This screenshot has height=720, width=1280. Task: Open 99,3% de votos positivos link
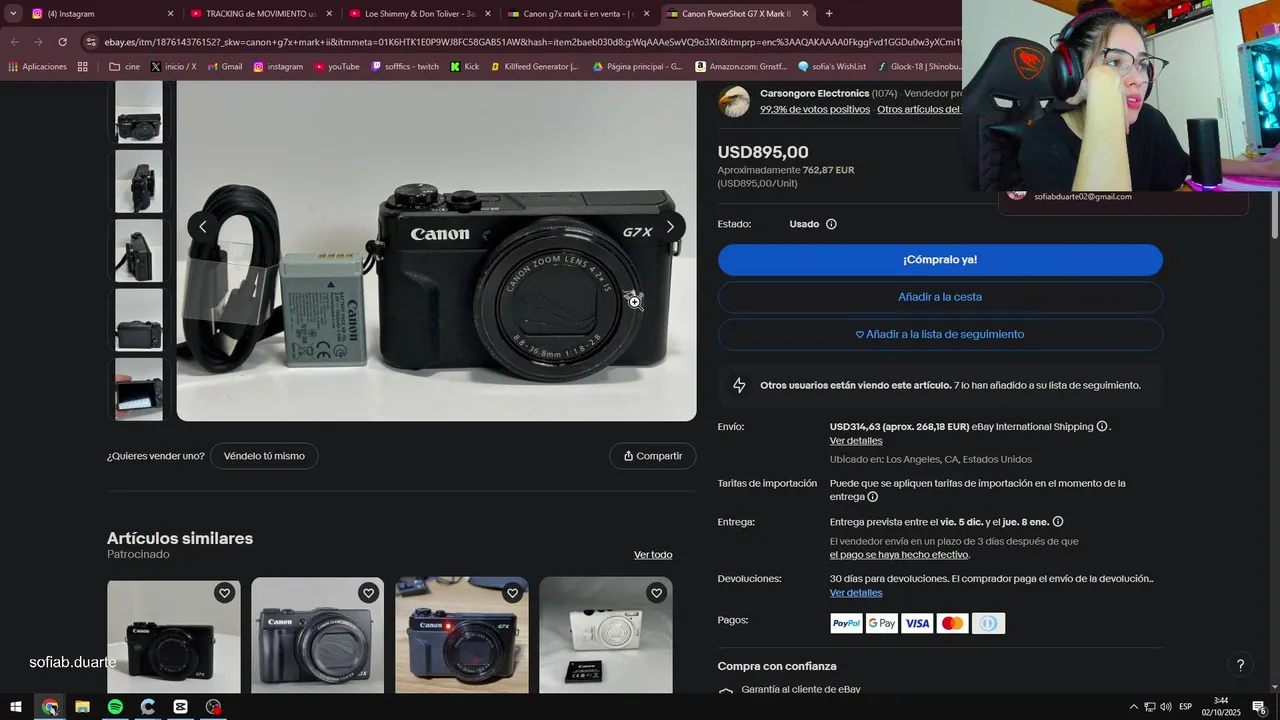(x=815, y=109)
